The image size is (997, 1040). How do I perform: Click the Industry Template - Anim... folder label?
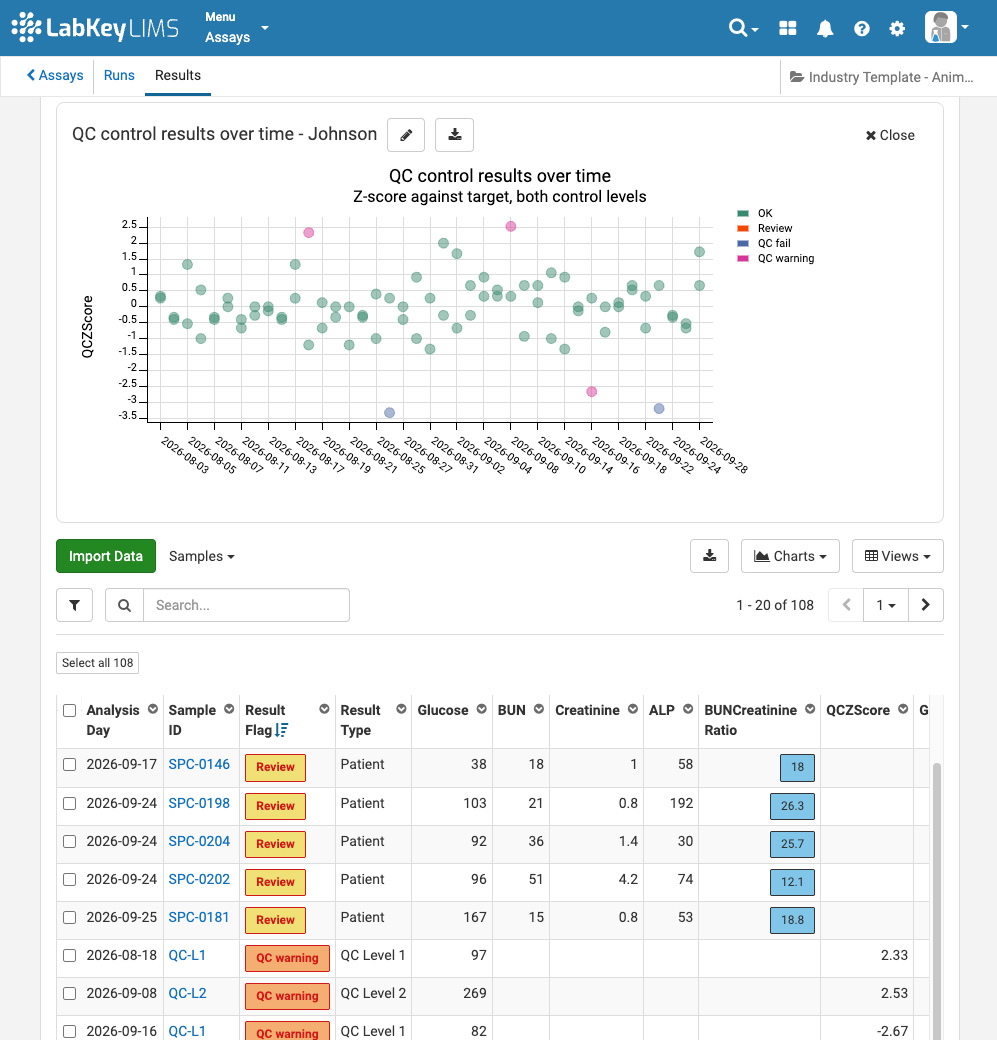pyautogui.click(x=891, y=77)
